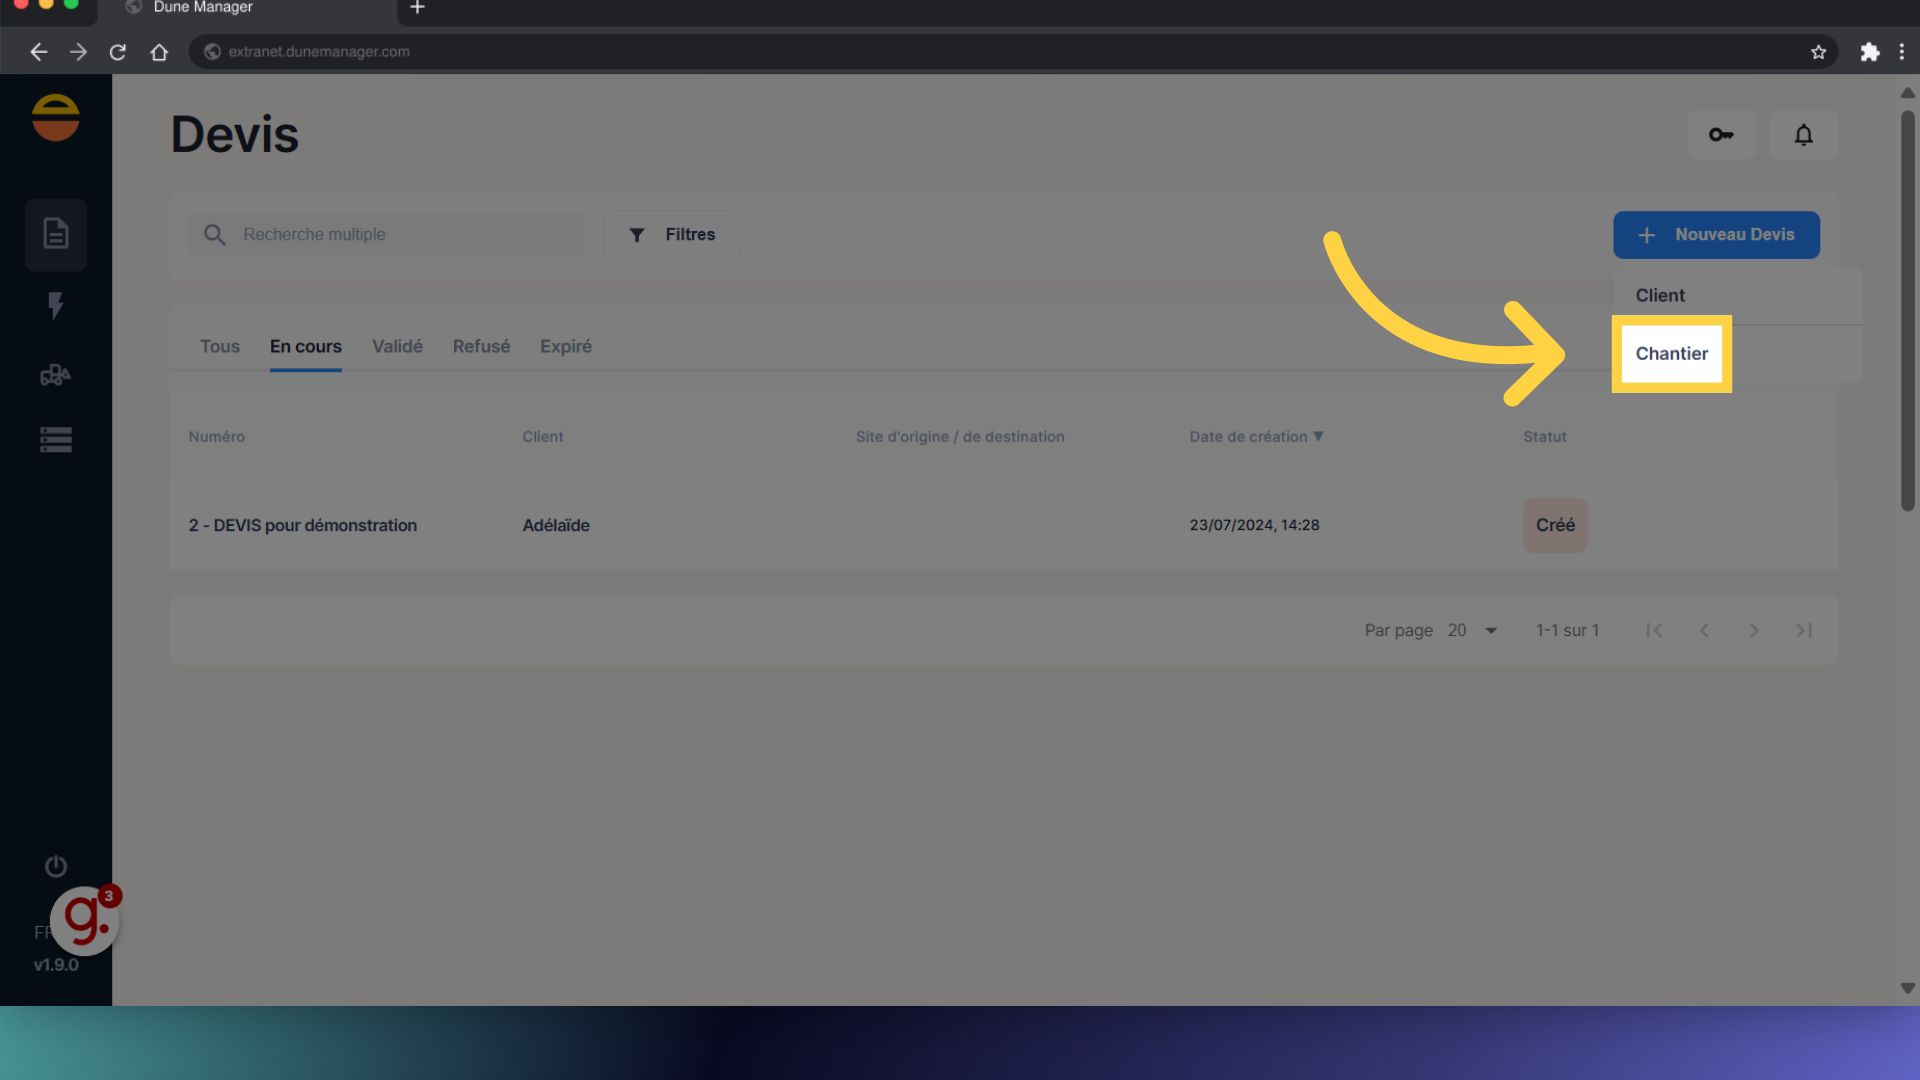This screenshot has width=1920, height=1080.
Task: Click the Nouveau Devis button
Action: pyautogui.click(x=1716, y=234)
